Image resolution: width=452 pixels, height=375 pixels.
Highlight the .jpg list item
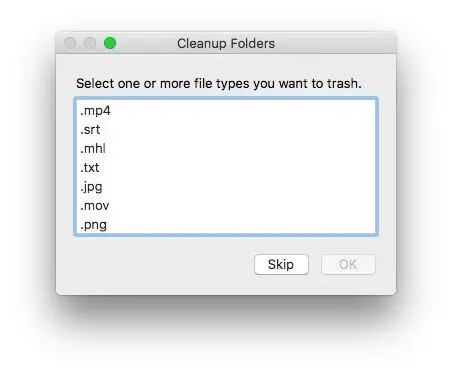coord(226,187)
